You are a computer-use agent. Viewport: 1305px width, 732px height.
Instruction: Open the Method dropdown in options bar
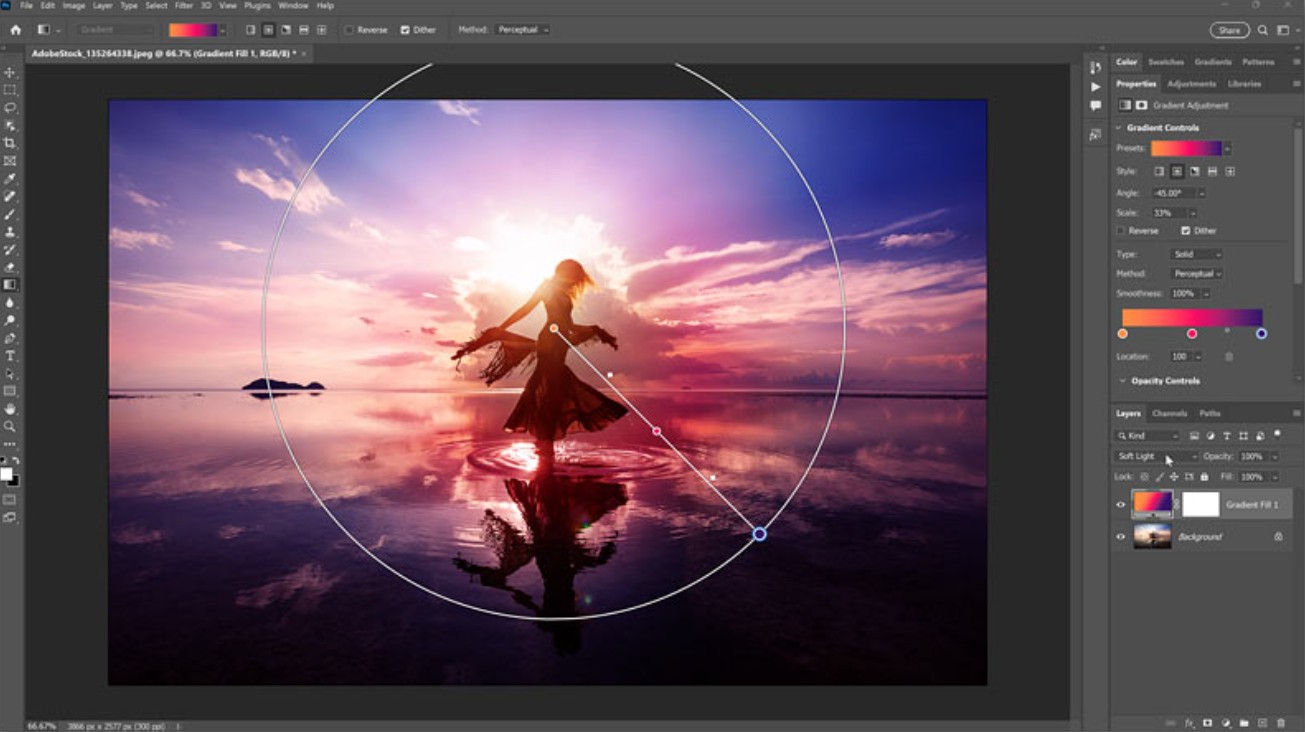(x=521, y=30)
